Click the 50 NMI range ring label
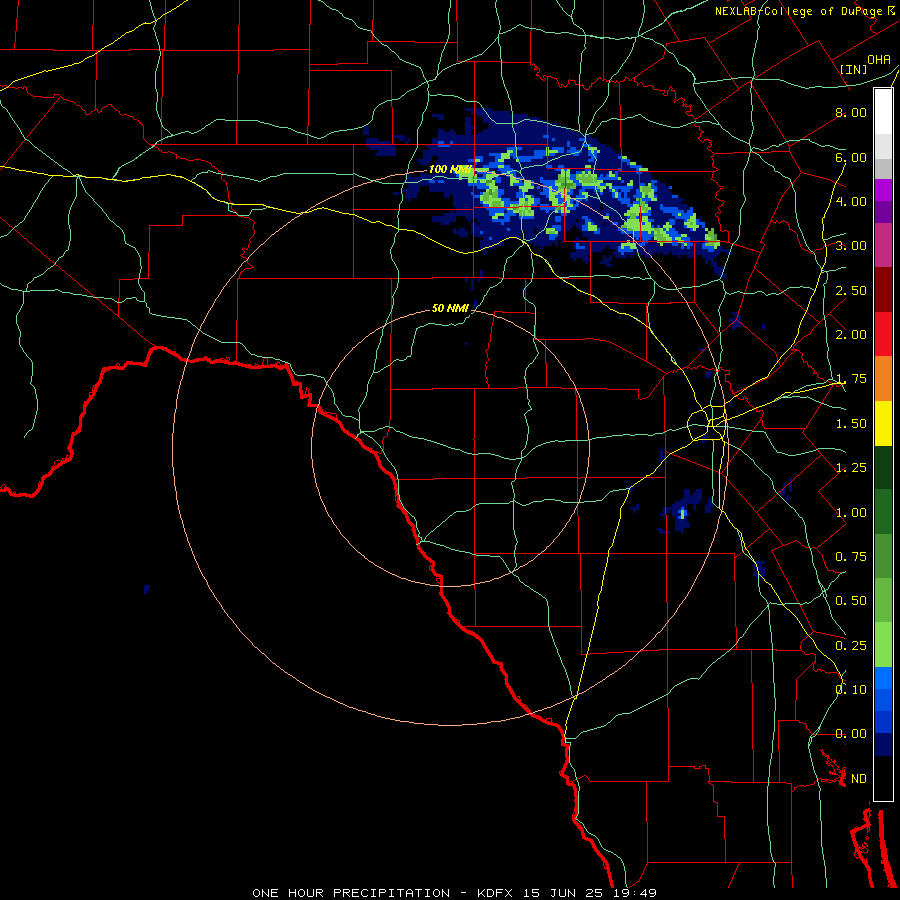This screenshot has height=900, width=900. tap(450, 308)
